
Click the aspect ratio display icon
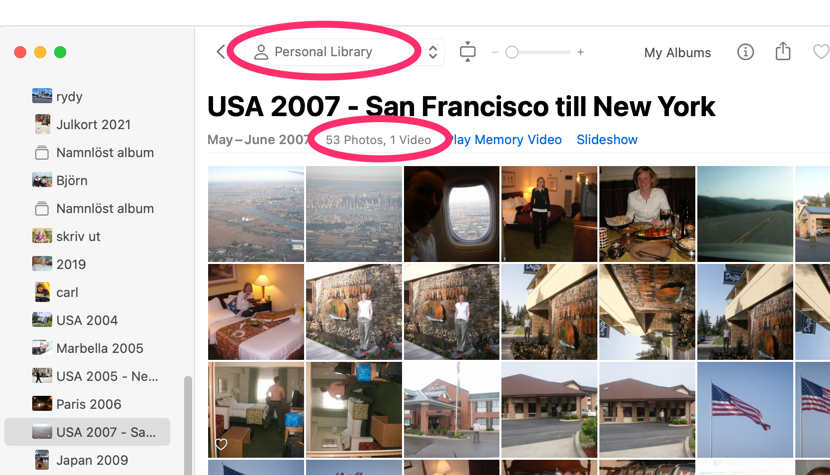467,52
